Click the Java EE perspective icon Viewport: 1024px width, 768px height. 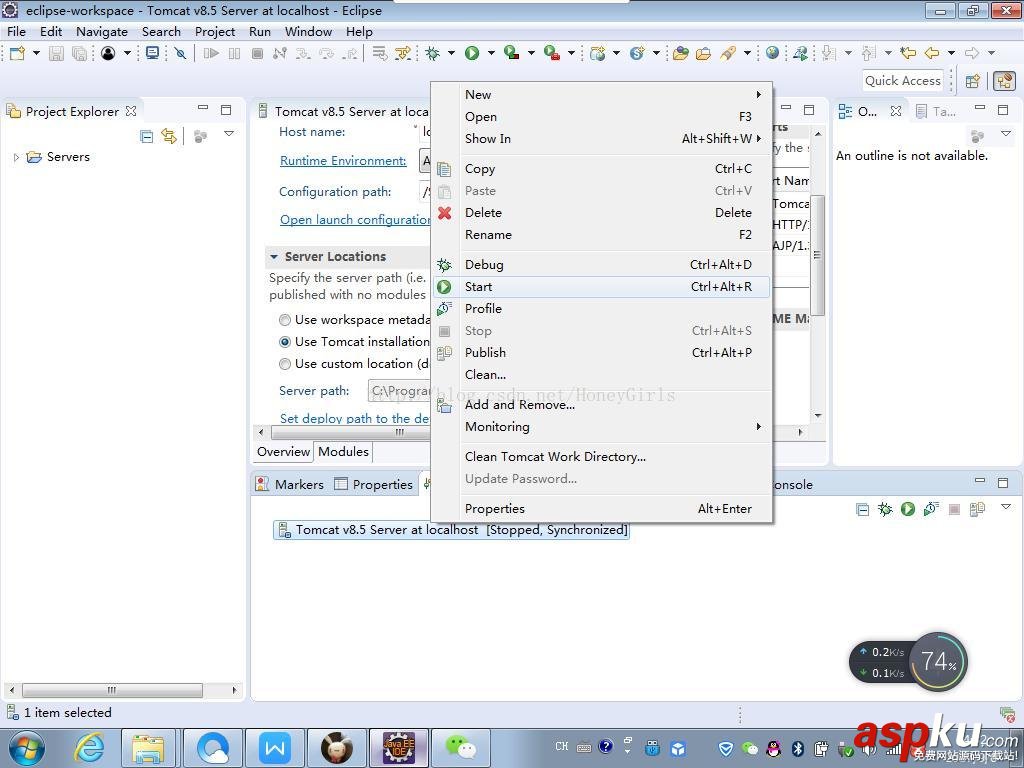tap(1004, 81)
